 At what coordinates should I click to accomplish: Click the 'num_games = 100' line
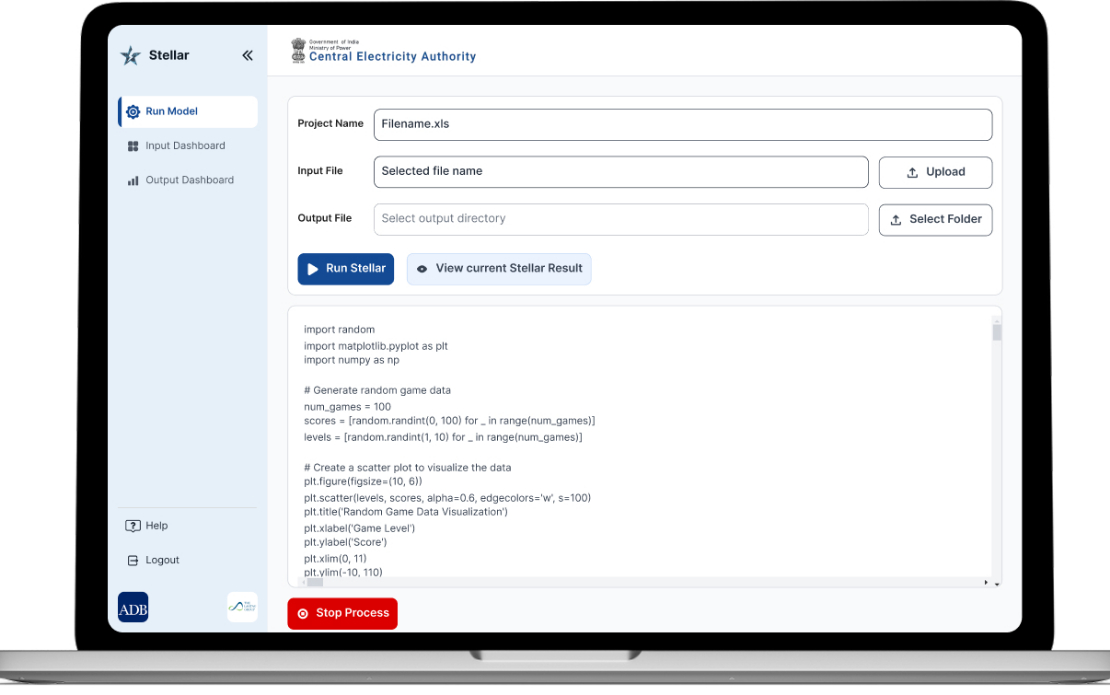[347, 407]
